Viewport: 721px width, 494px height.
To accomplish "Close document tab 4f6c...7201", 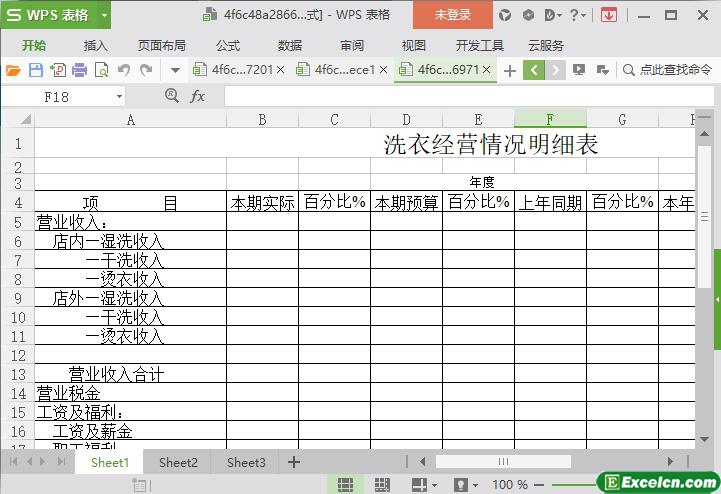I will click(280, 70).
